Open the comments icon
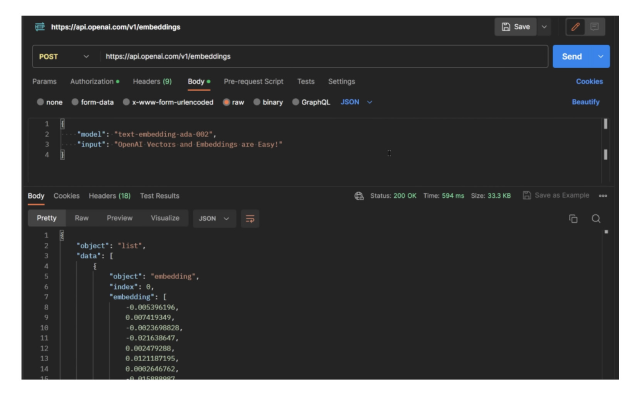 pyautogui.click(x=594, y=27)
